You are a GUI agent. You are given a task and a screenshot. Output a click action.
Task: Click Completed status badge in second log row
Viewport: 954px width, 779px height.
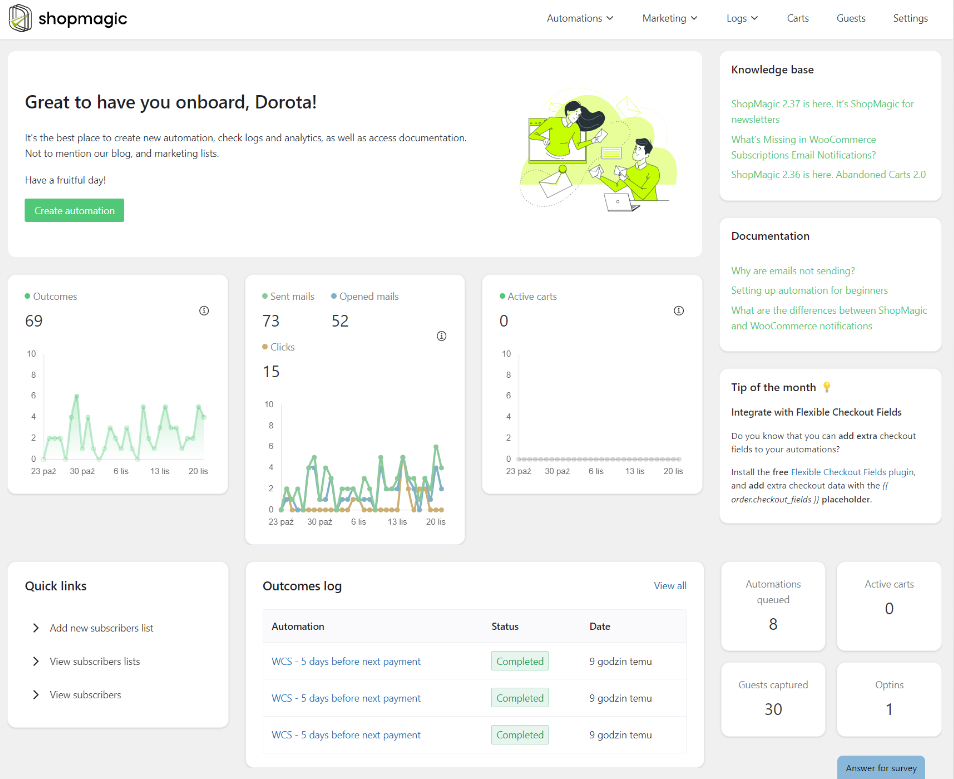[520, 698]
